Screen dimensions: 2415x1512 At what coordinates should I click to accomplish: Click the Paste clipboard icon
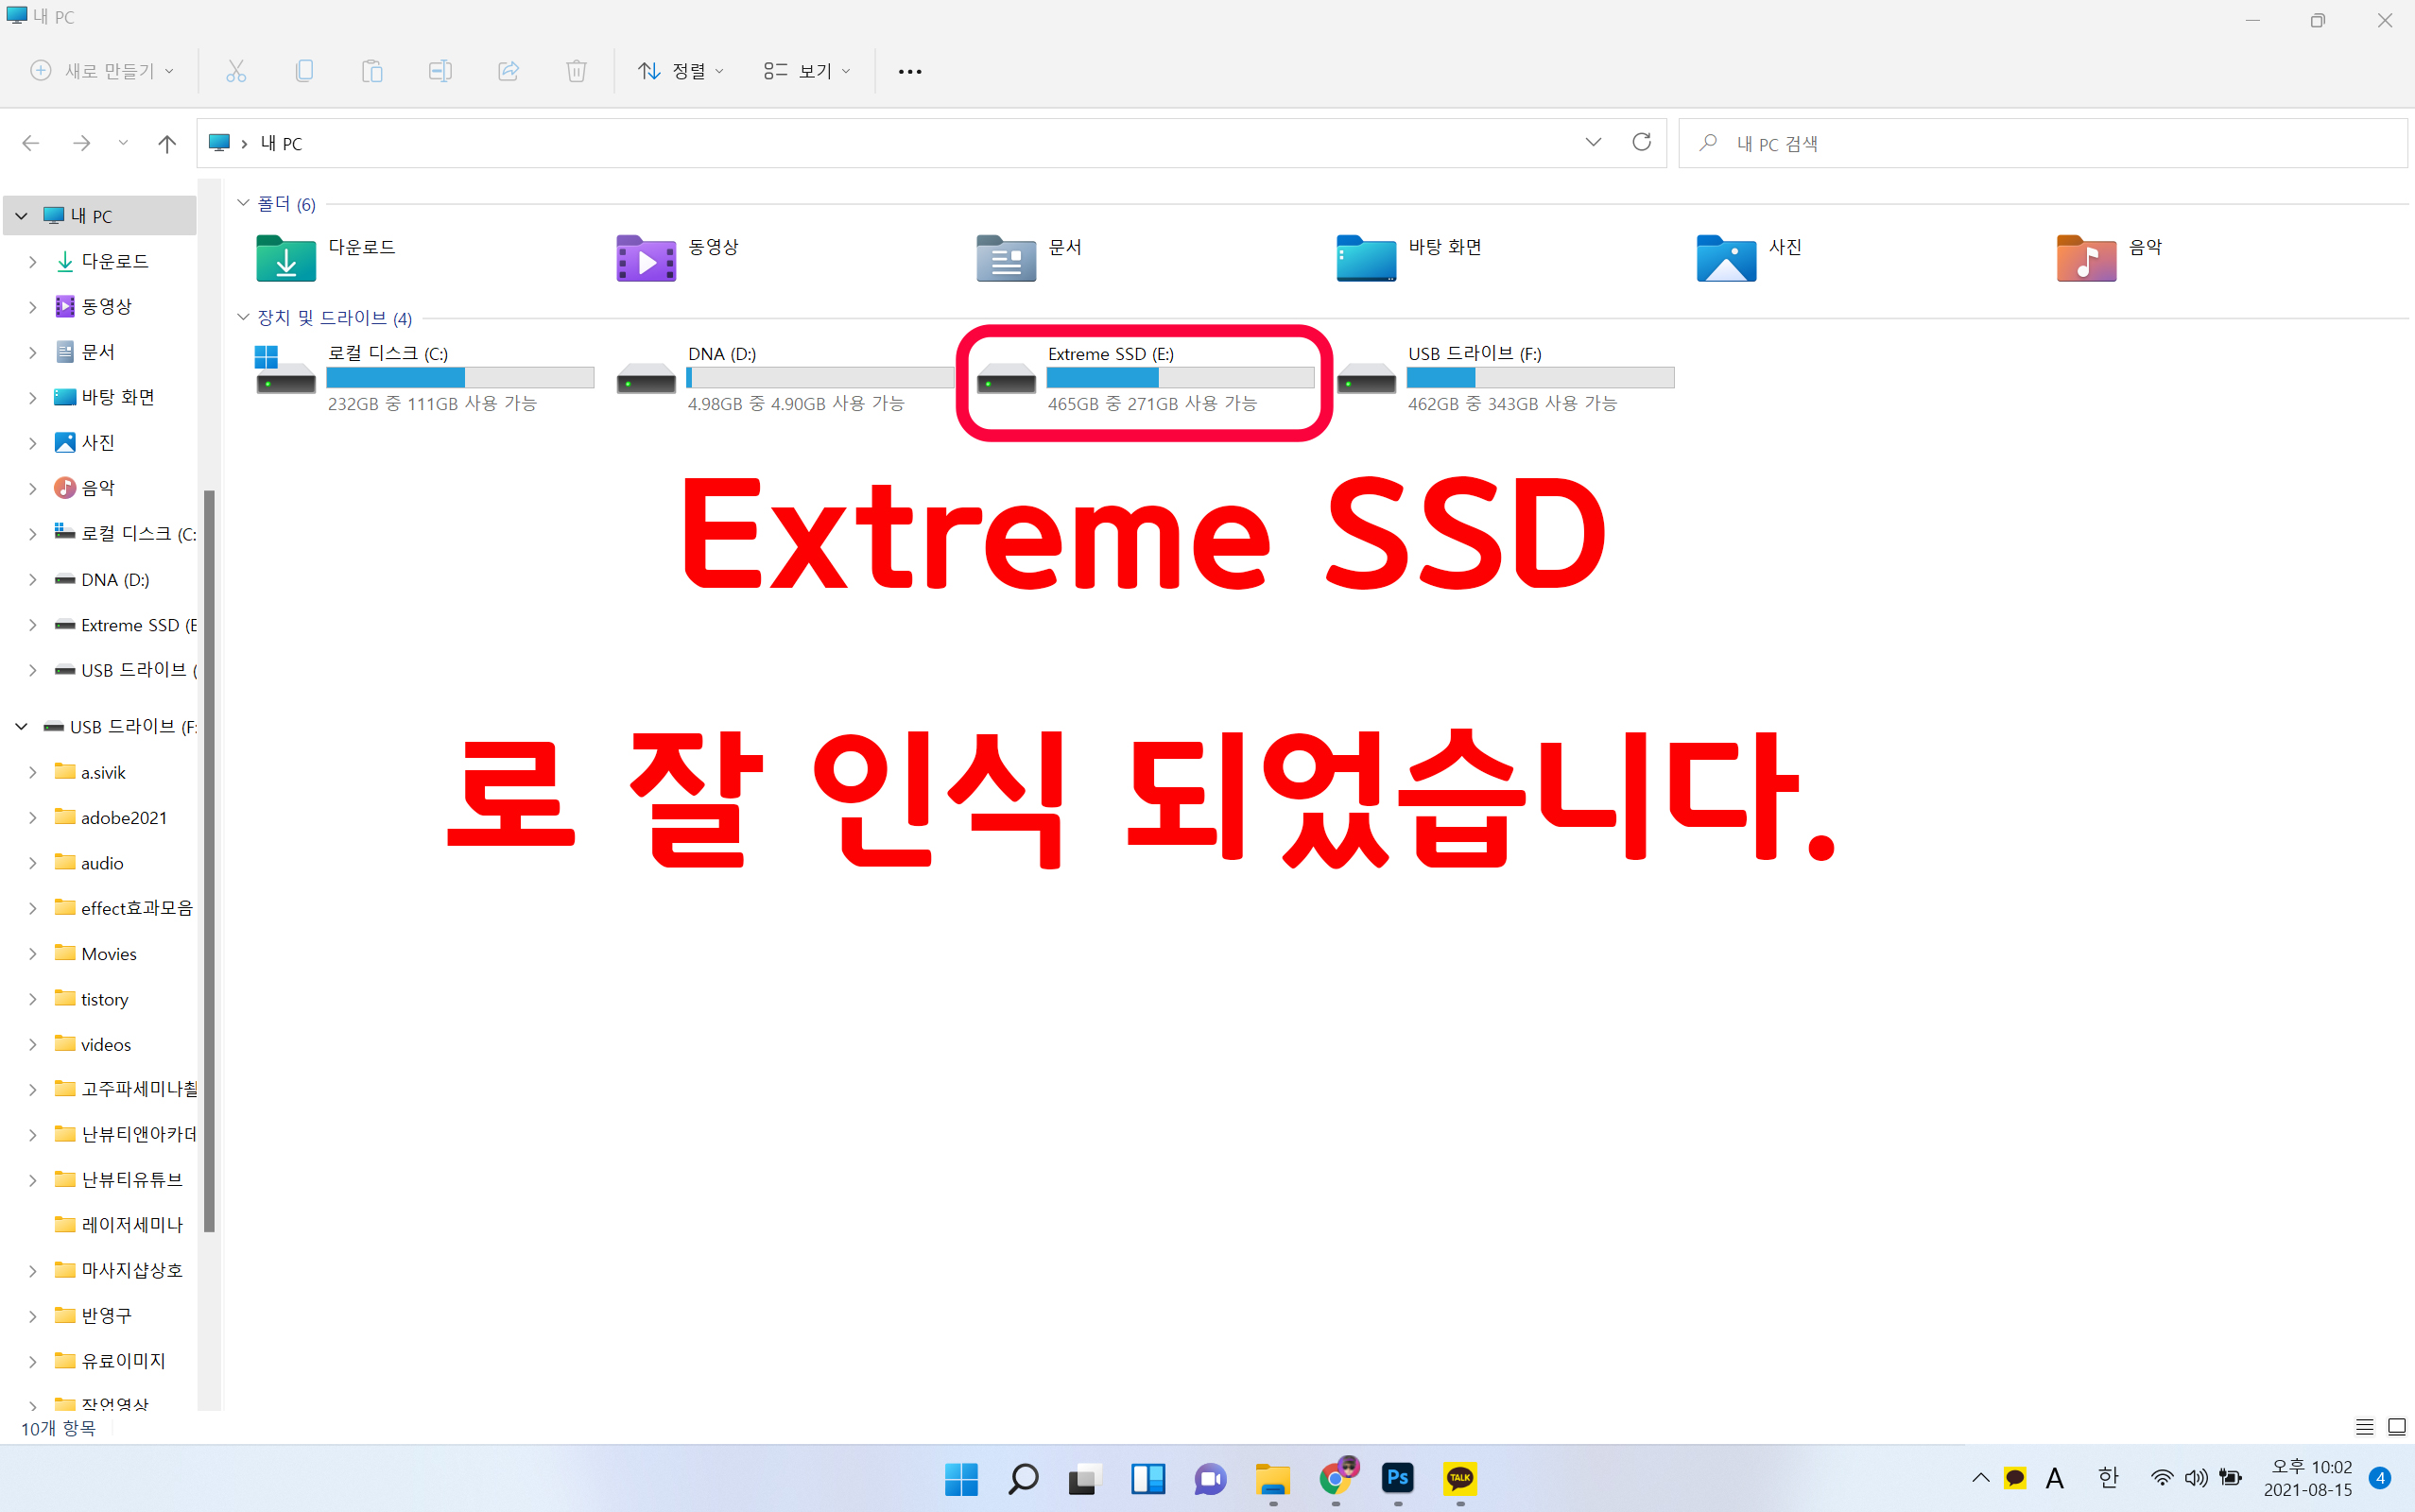372,71
